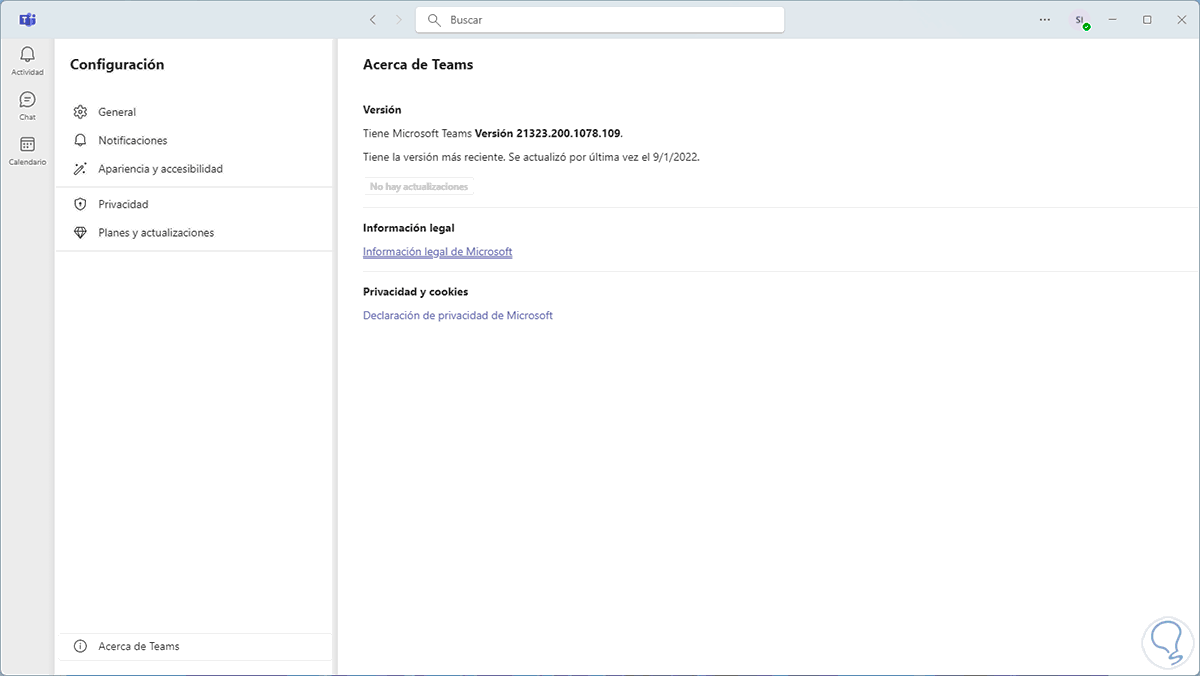
Task: Open the Chat bubble icon
Action: click(x=27, y=100)
